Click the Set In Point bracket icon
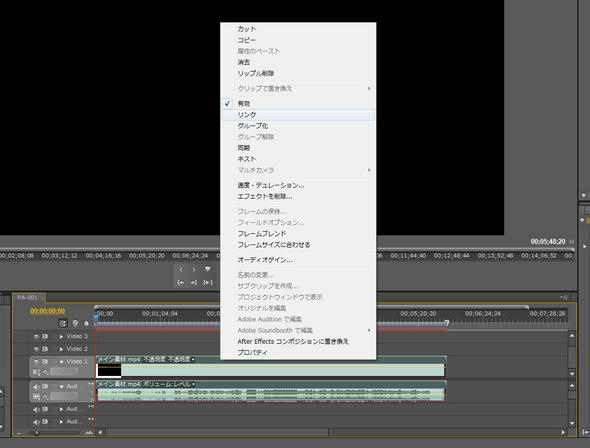The height and width of the screenshot is (448, 590). [x=181, y=269]
